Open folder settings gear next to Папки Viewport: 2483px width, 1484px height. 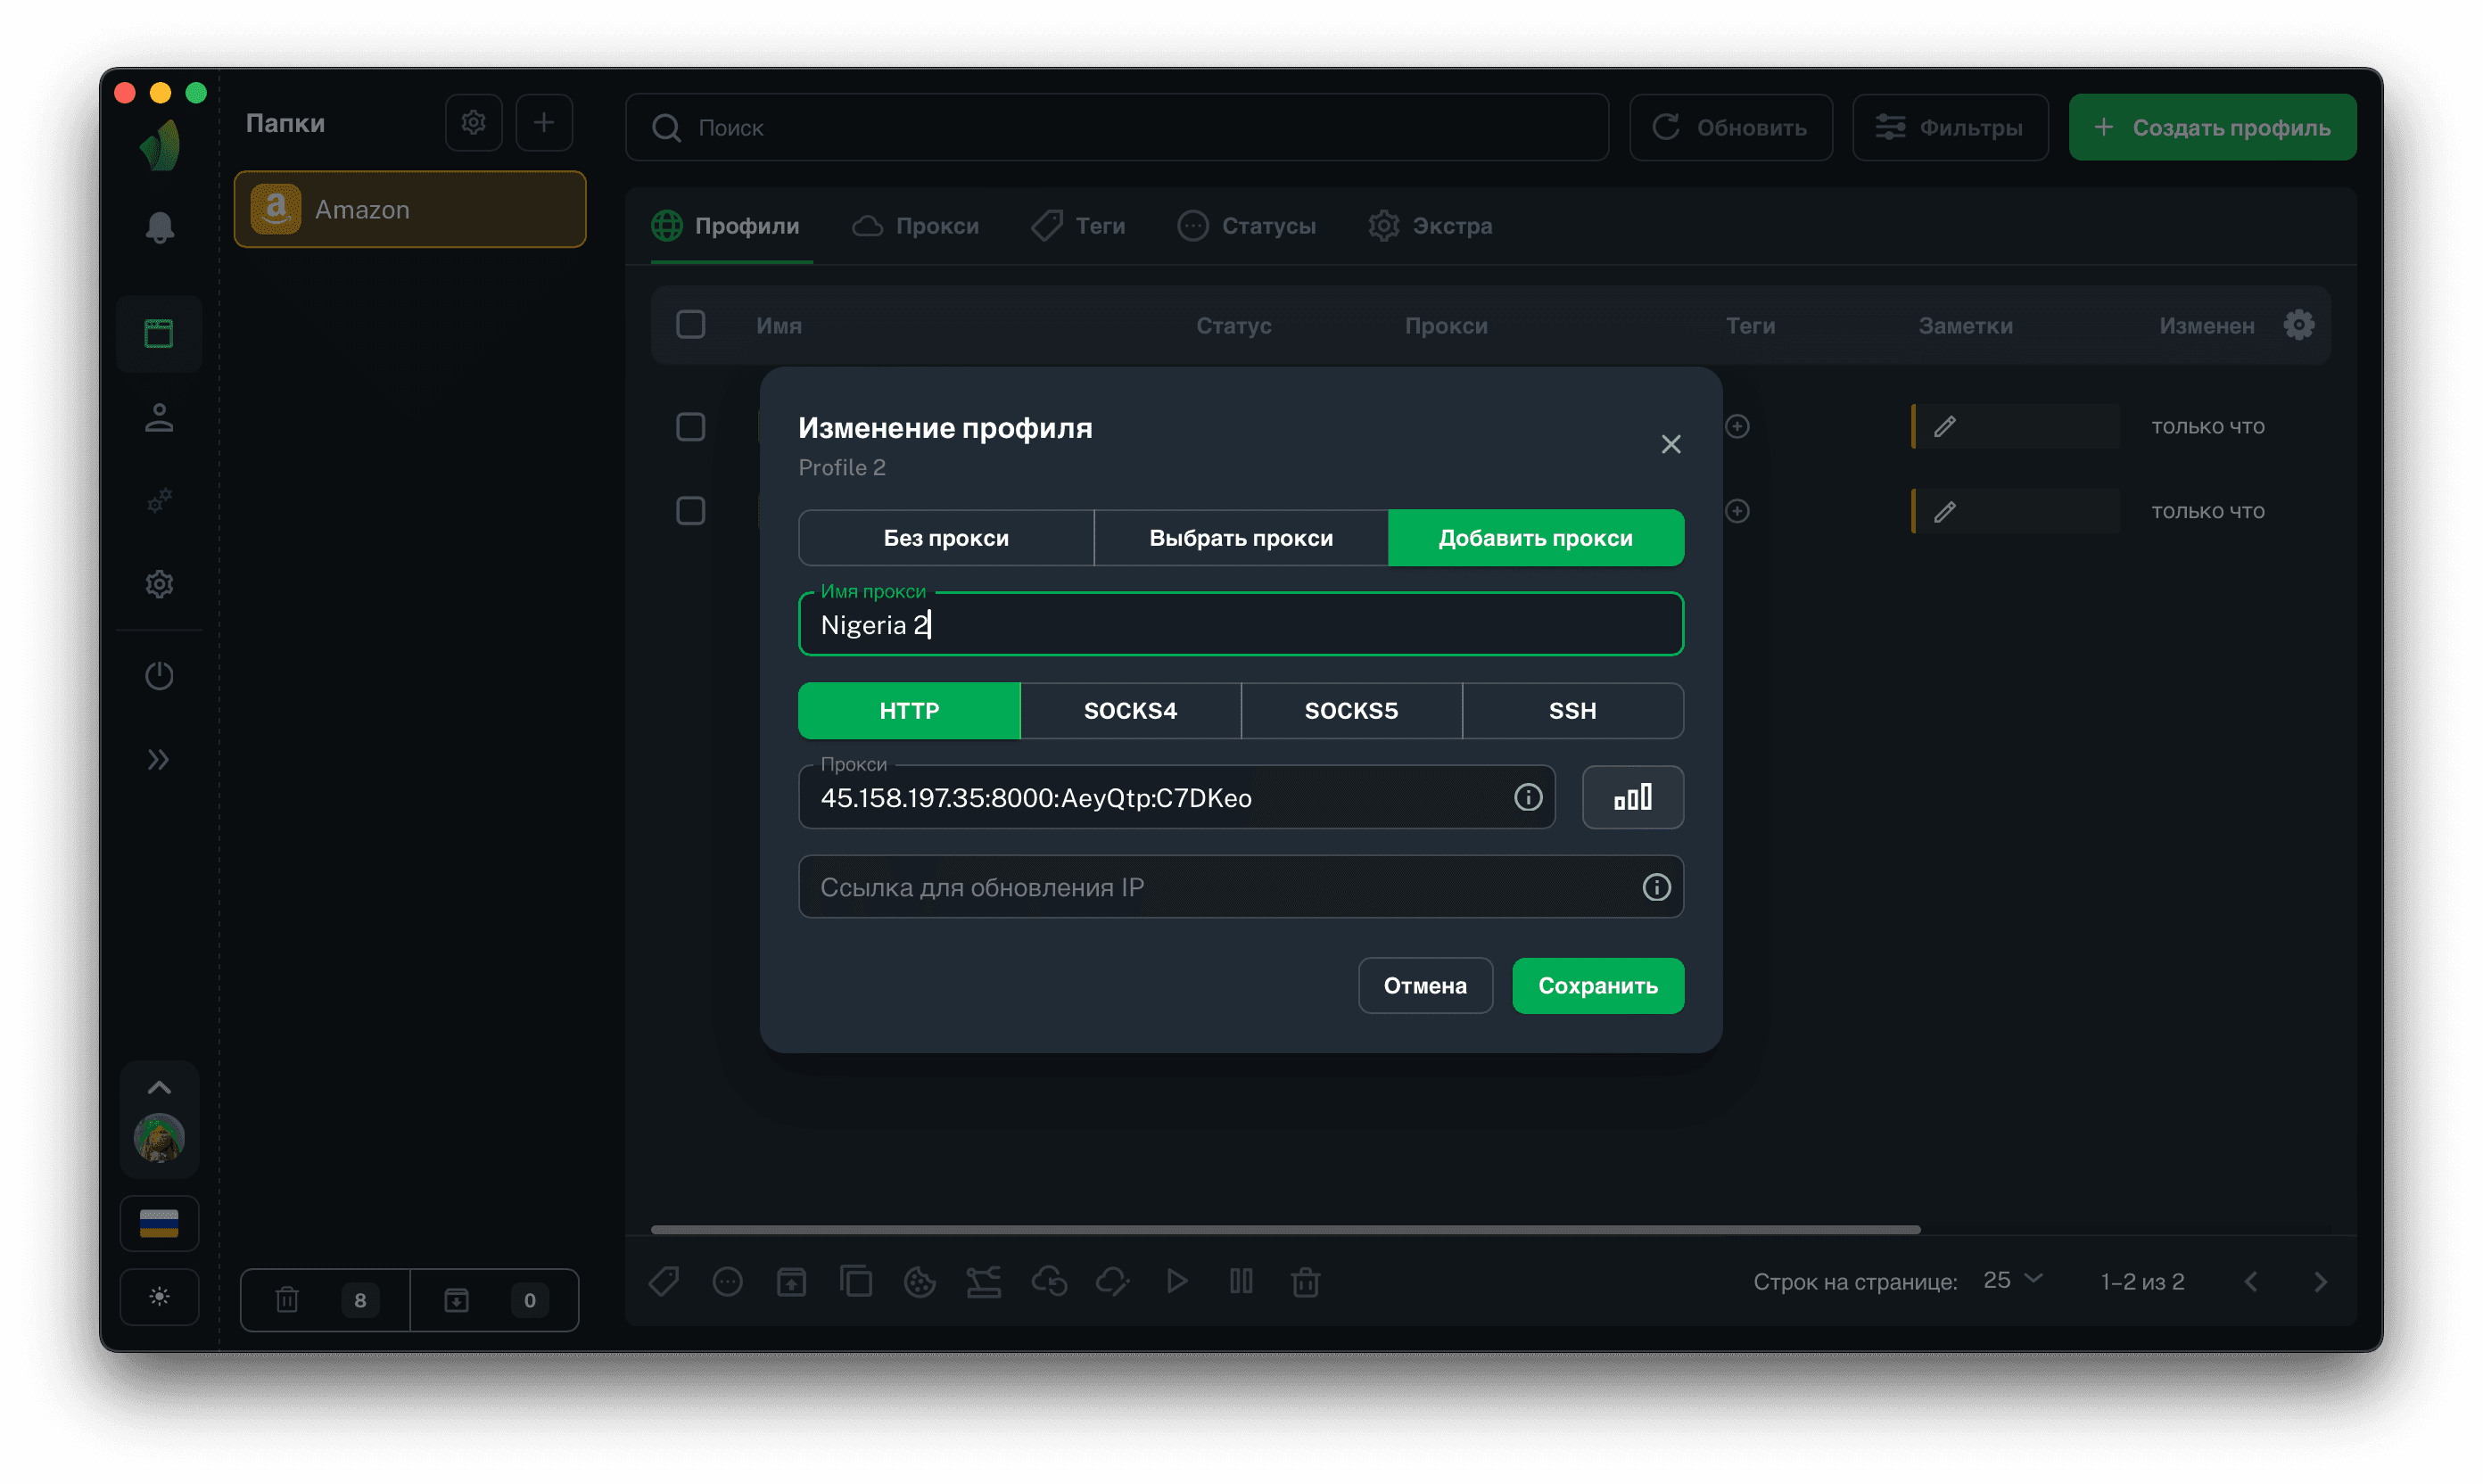point(473,123)
